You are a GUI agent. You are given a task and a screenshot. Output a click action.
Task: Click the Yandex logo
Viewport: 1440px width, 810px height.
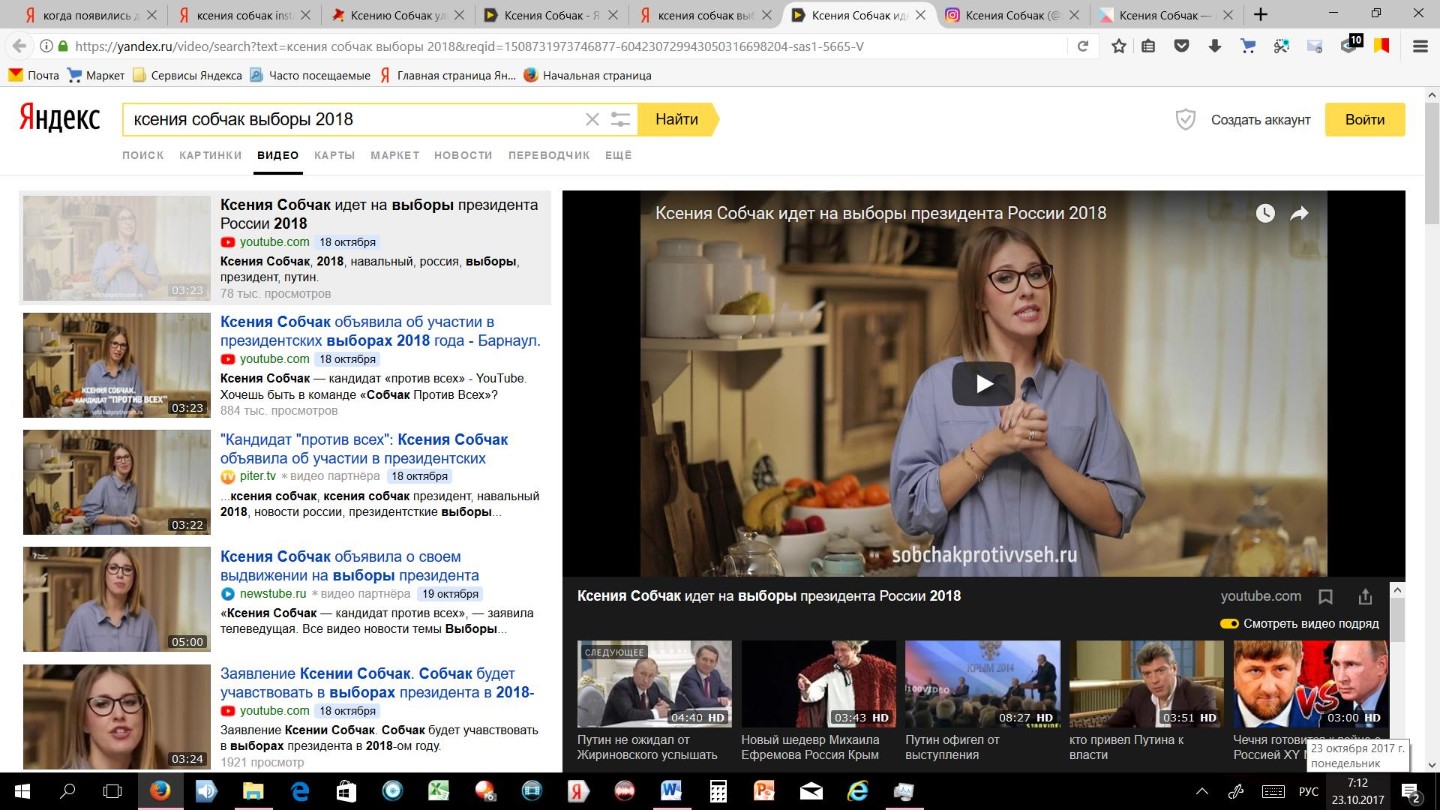click(60, 118)
